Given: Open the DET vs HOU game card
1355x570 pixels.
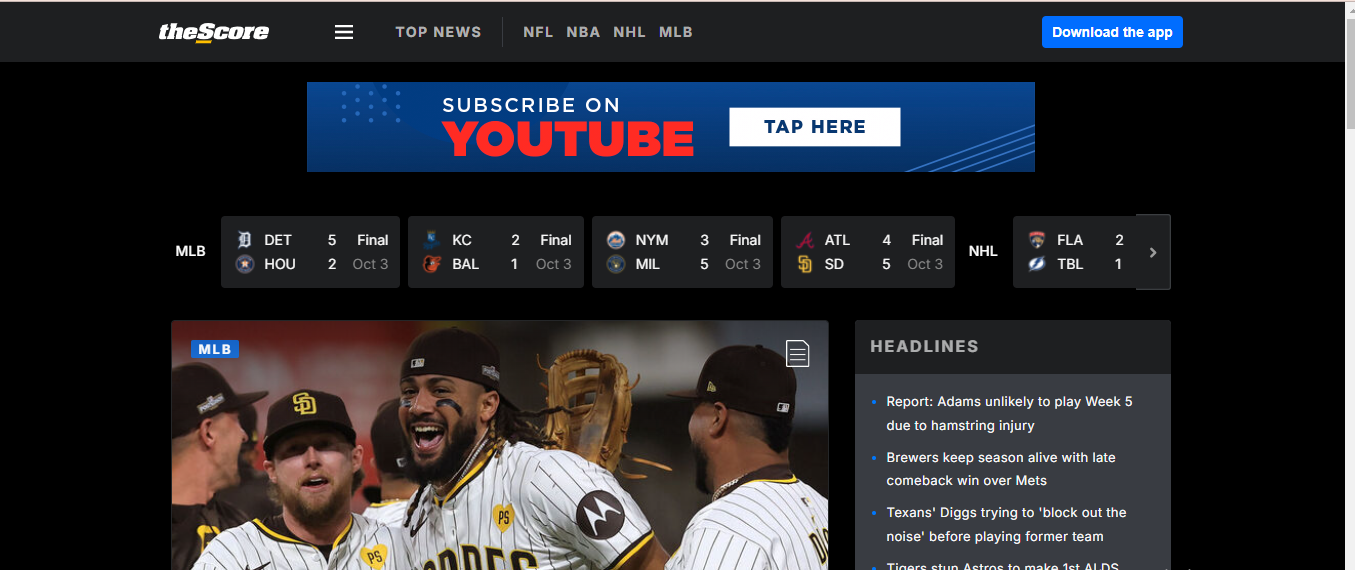Looking at the screenshot, I should (x=310, y=252).
